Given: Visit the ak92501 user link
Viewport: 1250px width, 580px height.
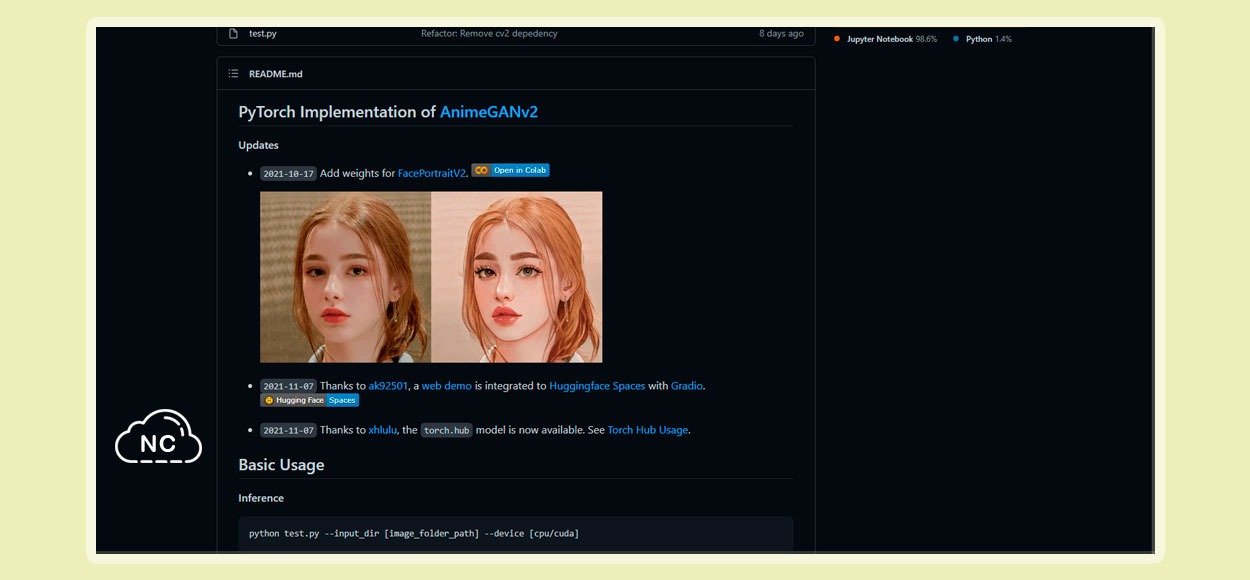Looking at the screenshot, I should pyautogui.click(x=388, y=385).
